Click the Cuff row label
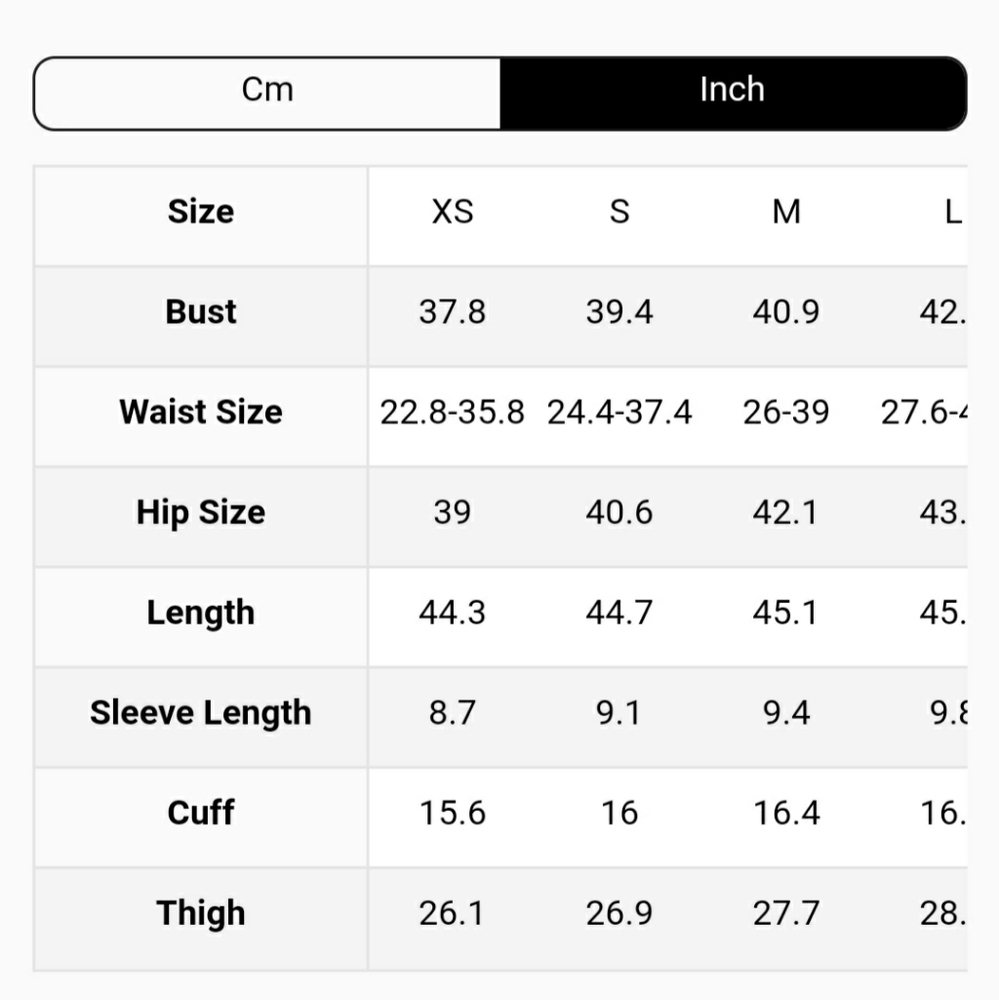999x1000 pixels. coord(201,813)
